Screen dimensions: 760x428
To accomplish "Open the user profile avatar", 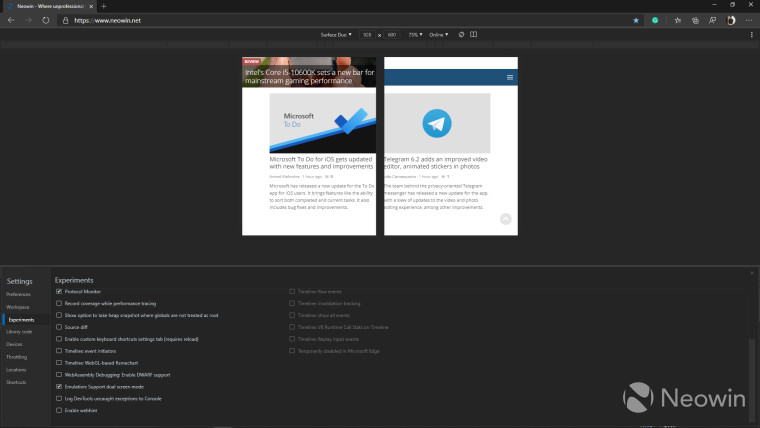I will pos(731,20).
